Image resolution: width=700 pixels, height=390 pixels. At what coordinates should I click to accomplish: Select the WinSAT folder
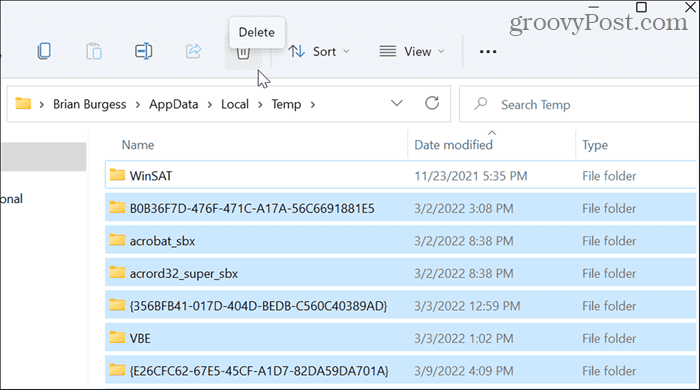400,175
